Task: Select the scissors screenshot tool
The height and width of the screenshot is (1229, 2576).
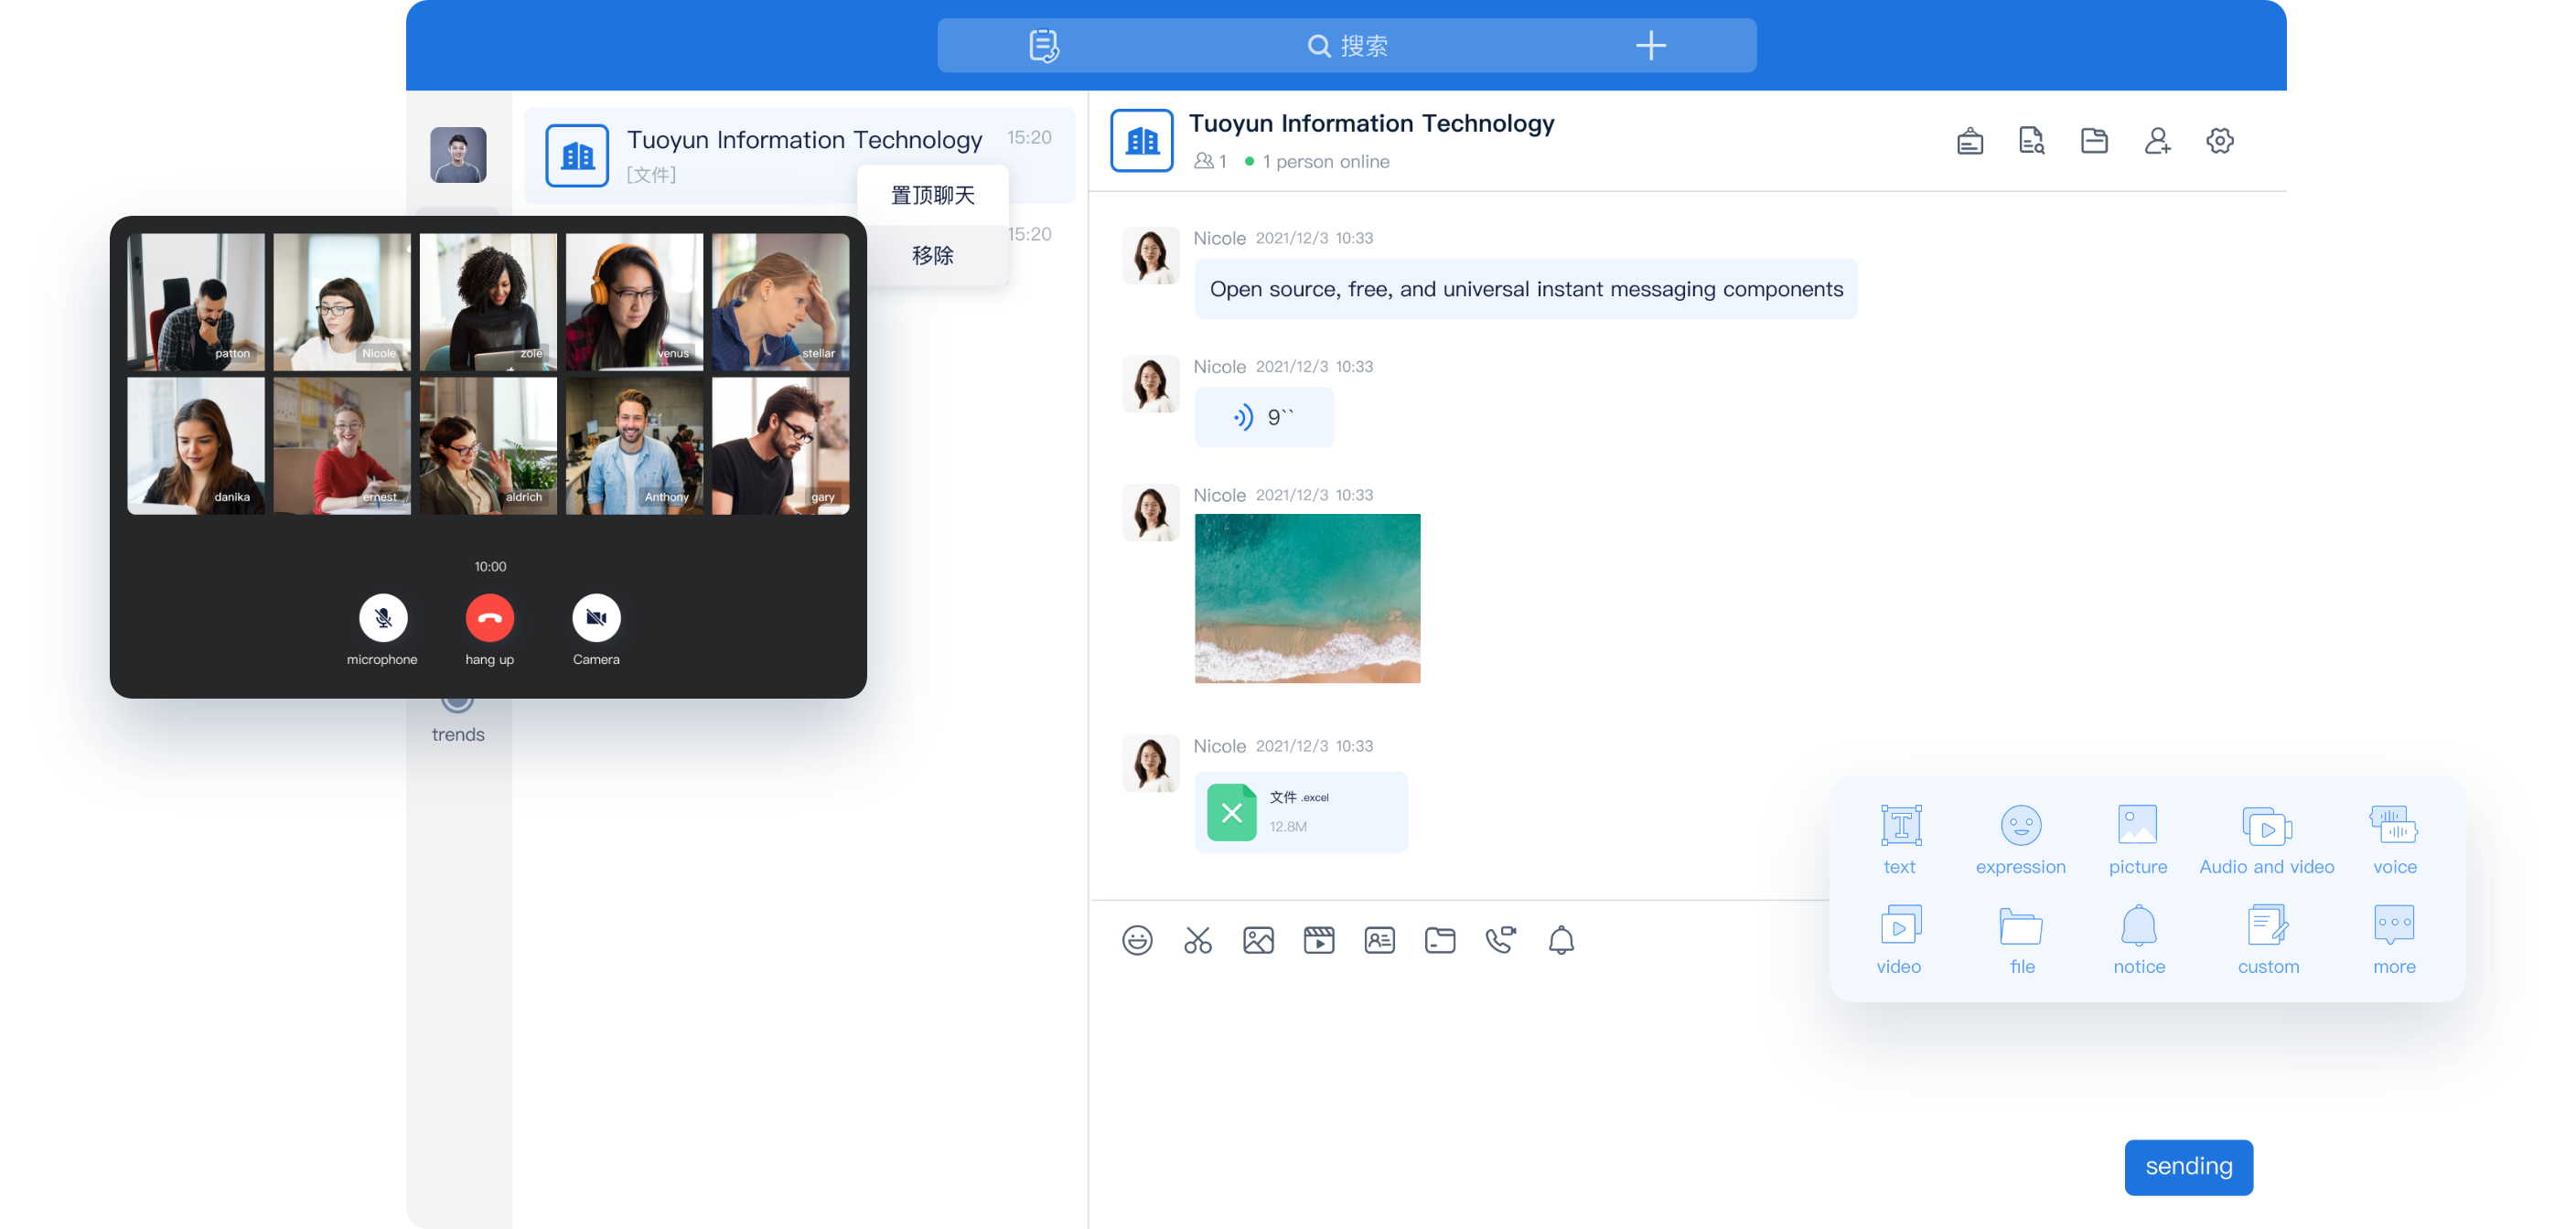Action: (1198, 940)
